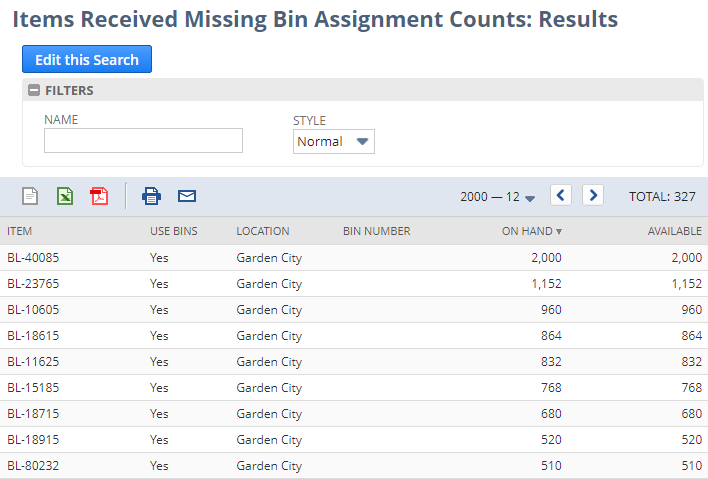The height and width of the screenshot is (479, 708).
Task: Sort by Location column header
Action: point(262,231)
